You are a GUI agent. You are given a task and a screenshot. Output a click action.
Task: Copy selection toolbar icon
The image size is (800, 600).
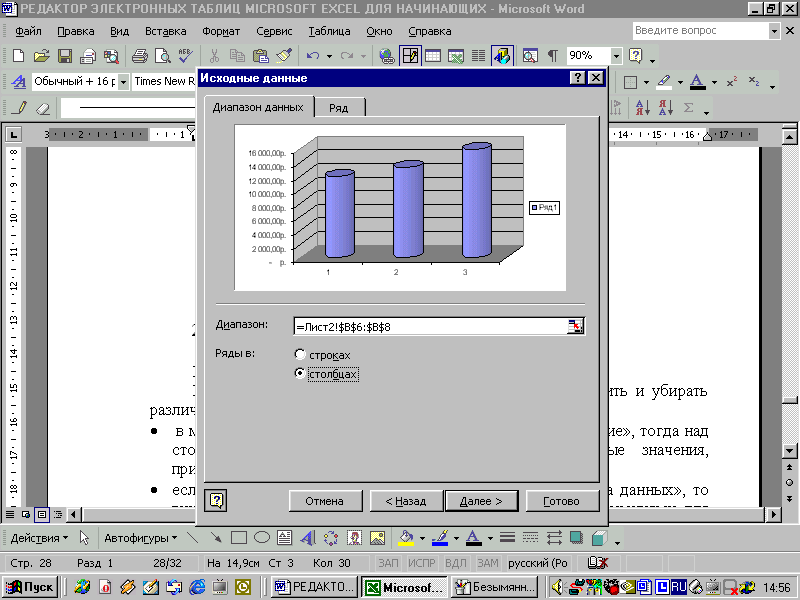[x=237, y=56]
